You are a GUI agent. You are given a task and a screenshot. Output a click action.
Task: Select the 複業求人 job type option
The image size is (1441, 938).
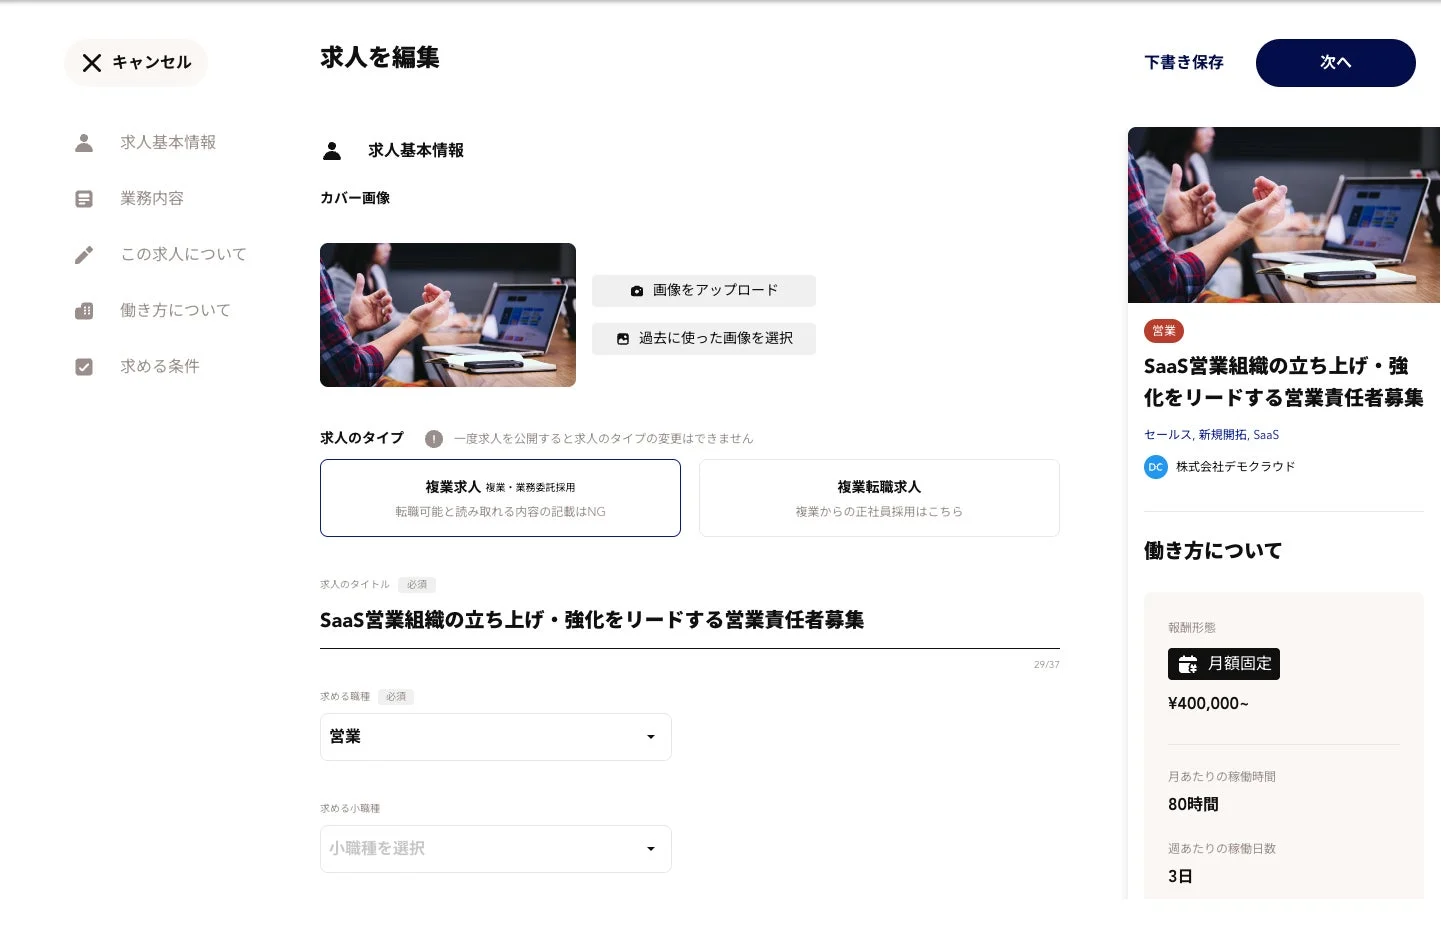(500, 498)
